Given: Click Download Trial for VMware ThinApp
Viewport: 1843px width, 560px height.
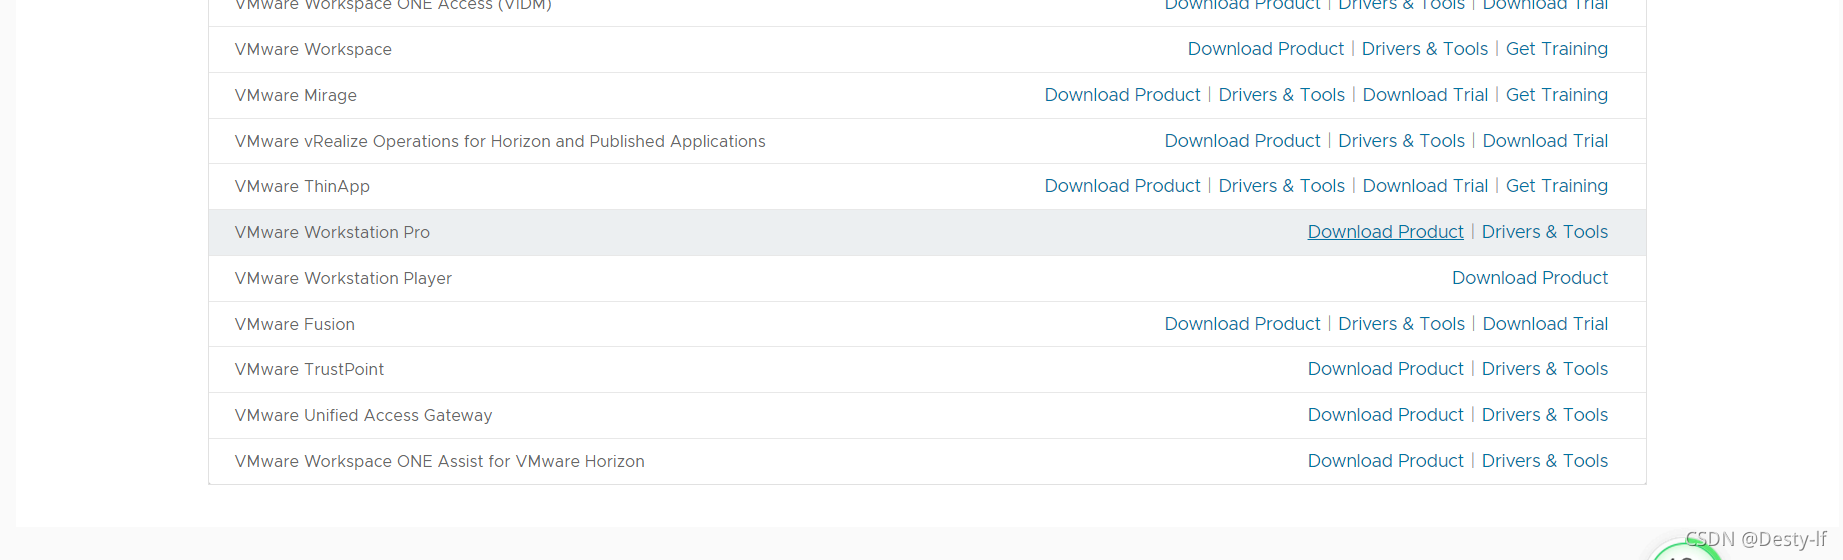Looking at the screenshot, I should [1426, 186].
